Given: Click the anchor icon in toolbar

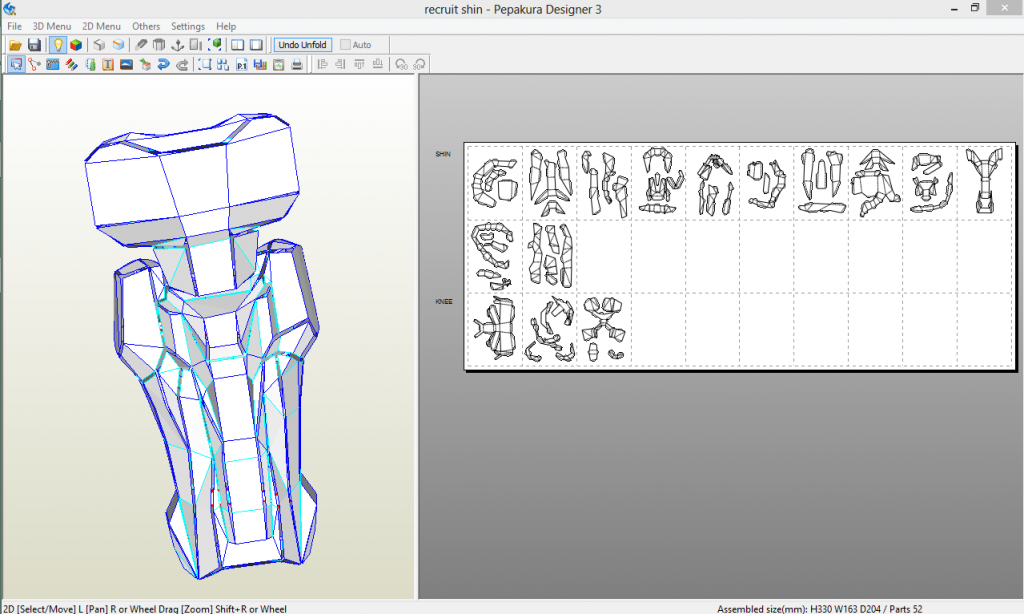Looking at the screenshot, I should coord(178,45).
